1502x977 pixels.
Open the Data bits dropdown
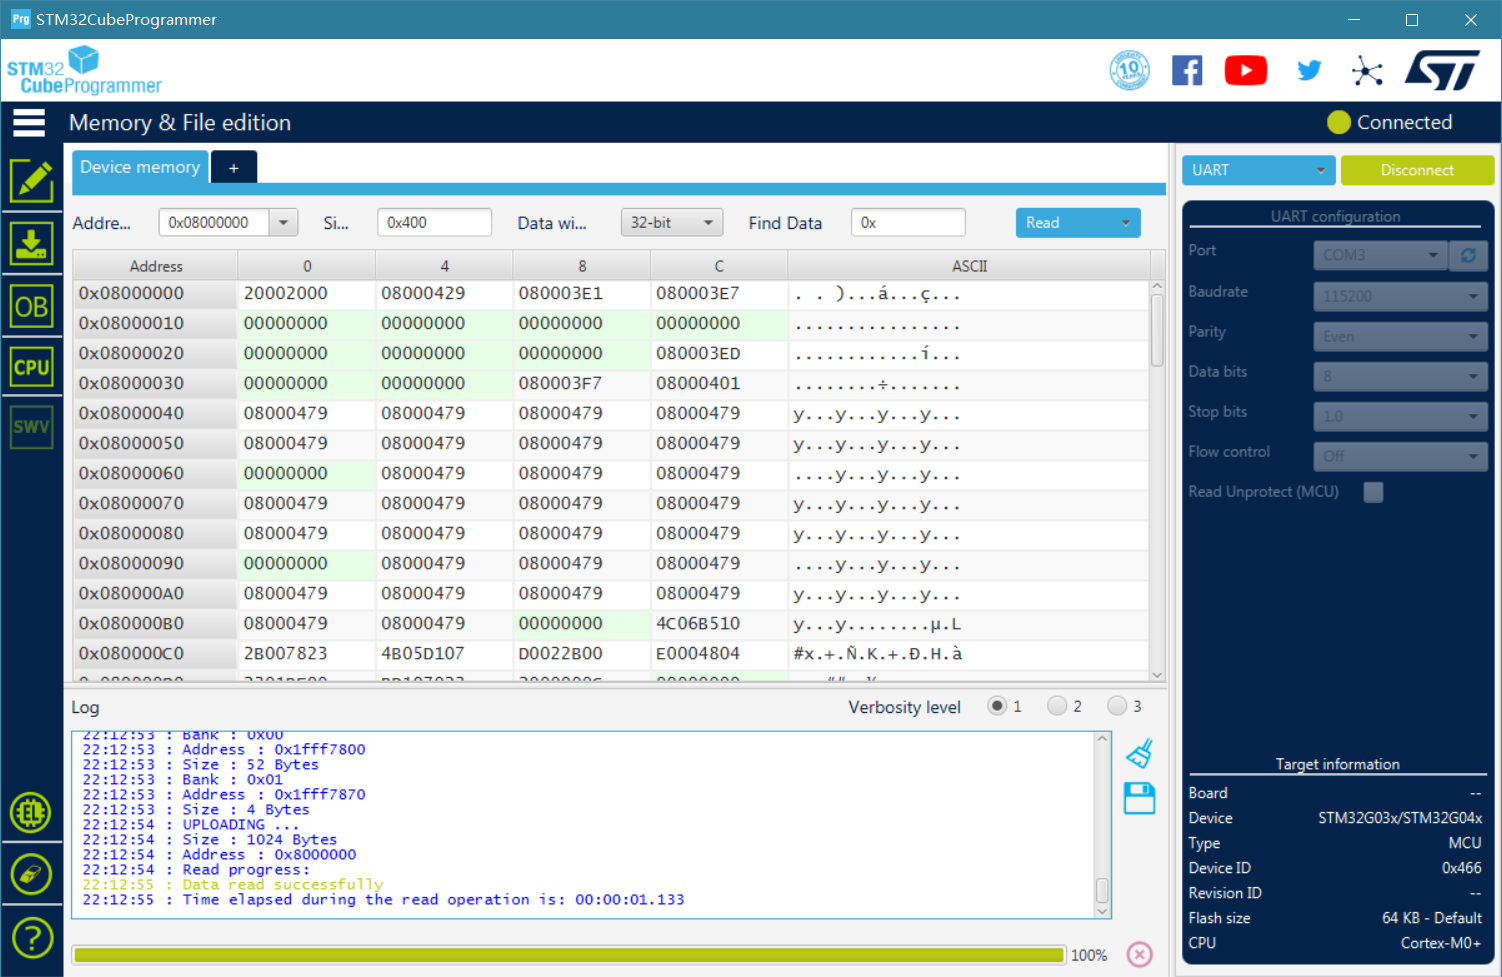[1401, 376]
